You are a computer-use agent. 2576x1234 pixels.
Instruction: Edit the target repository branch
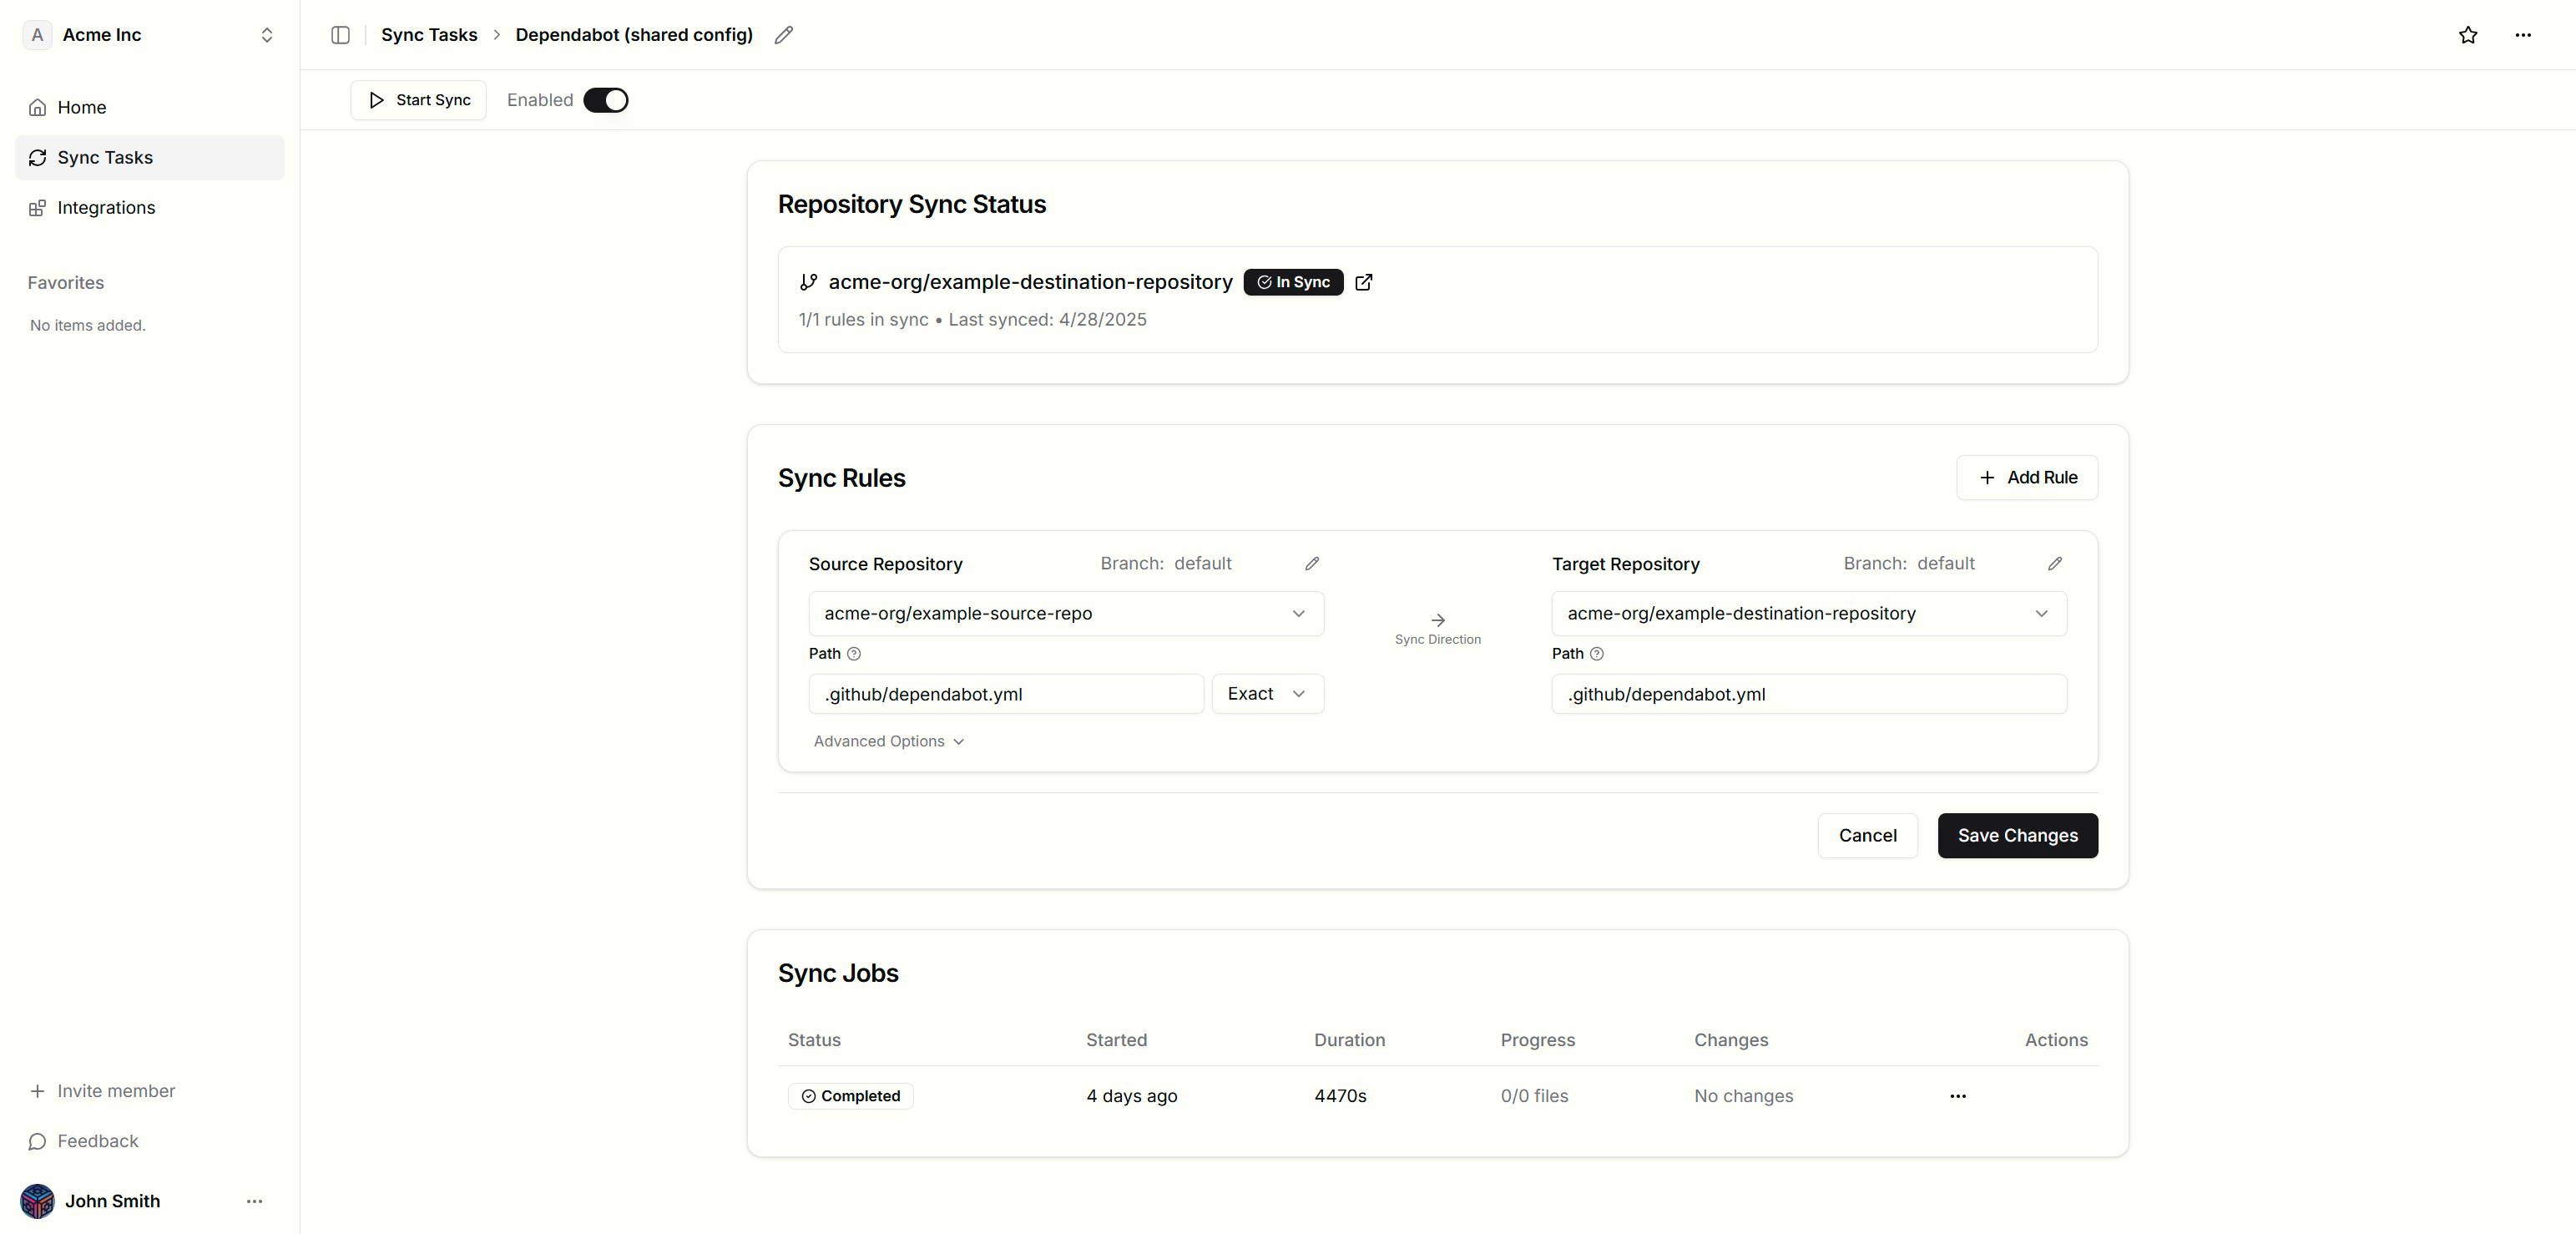click(2054, 564)
